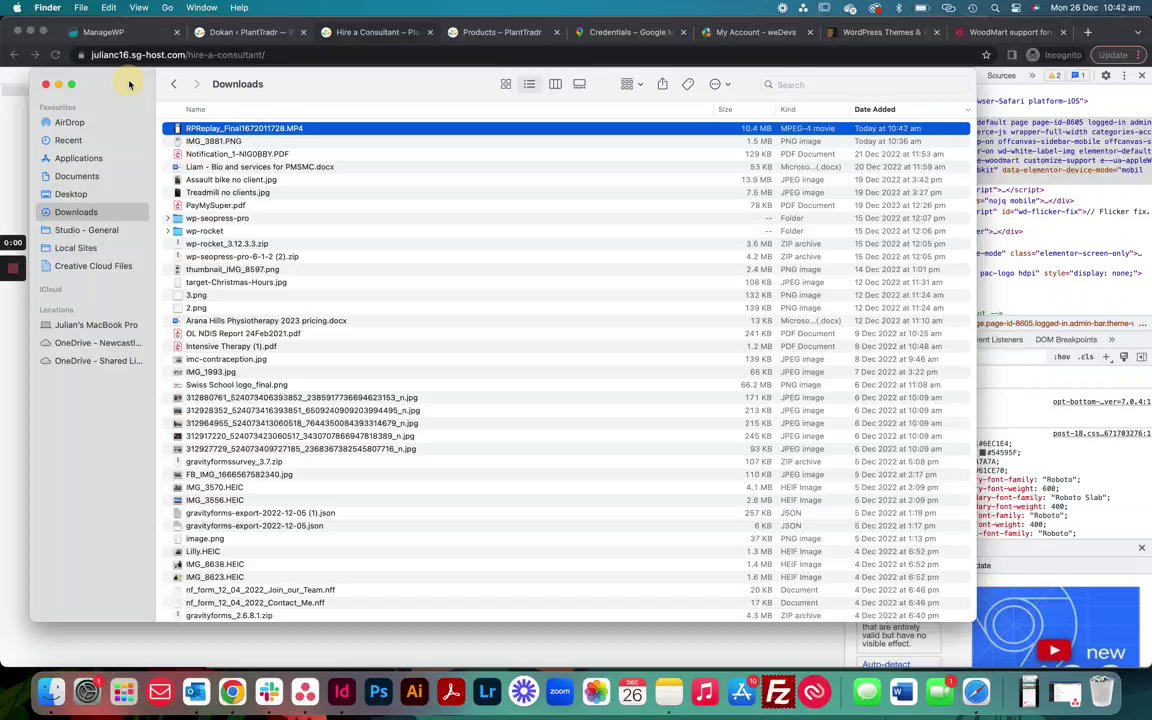
Task: Open Spotlight search in the menu bar
Action: [x=995, y=8]
